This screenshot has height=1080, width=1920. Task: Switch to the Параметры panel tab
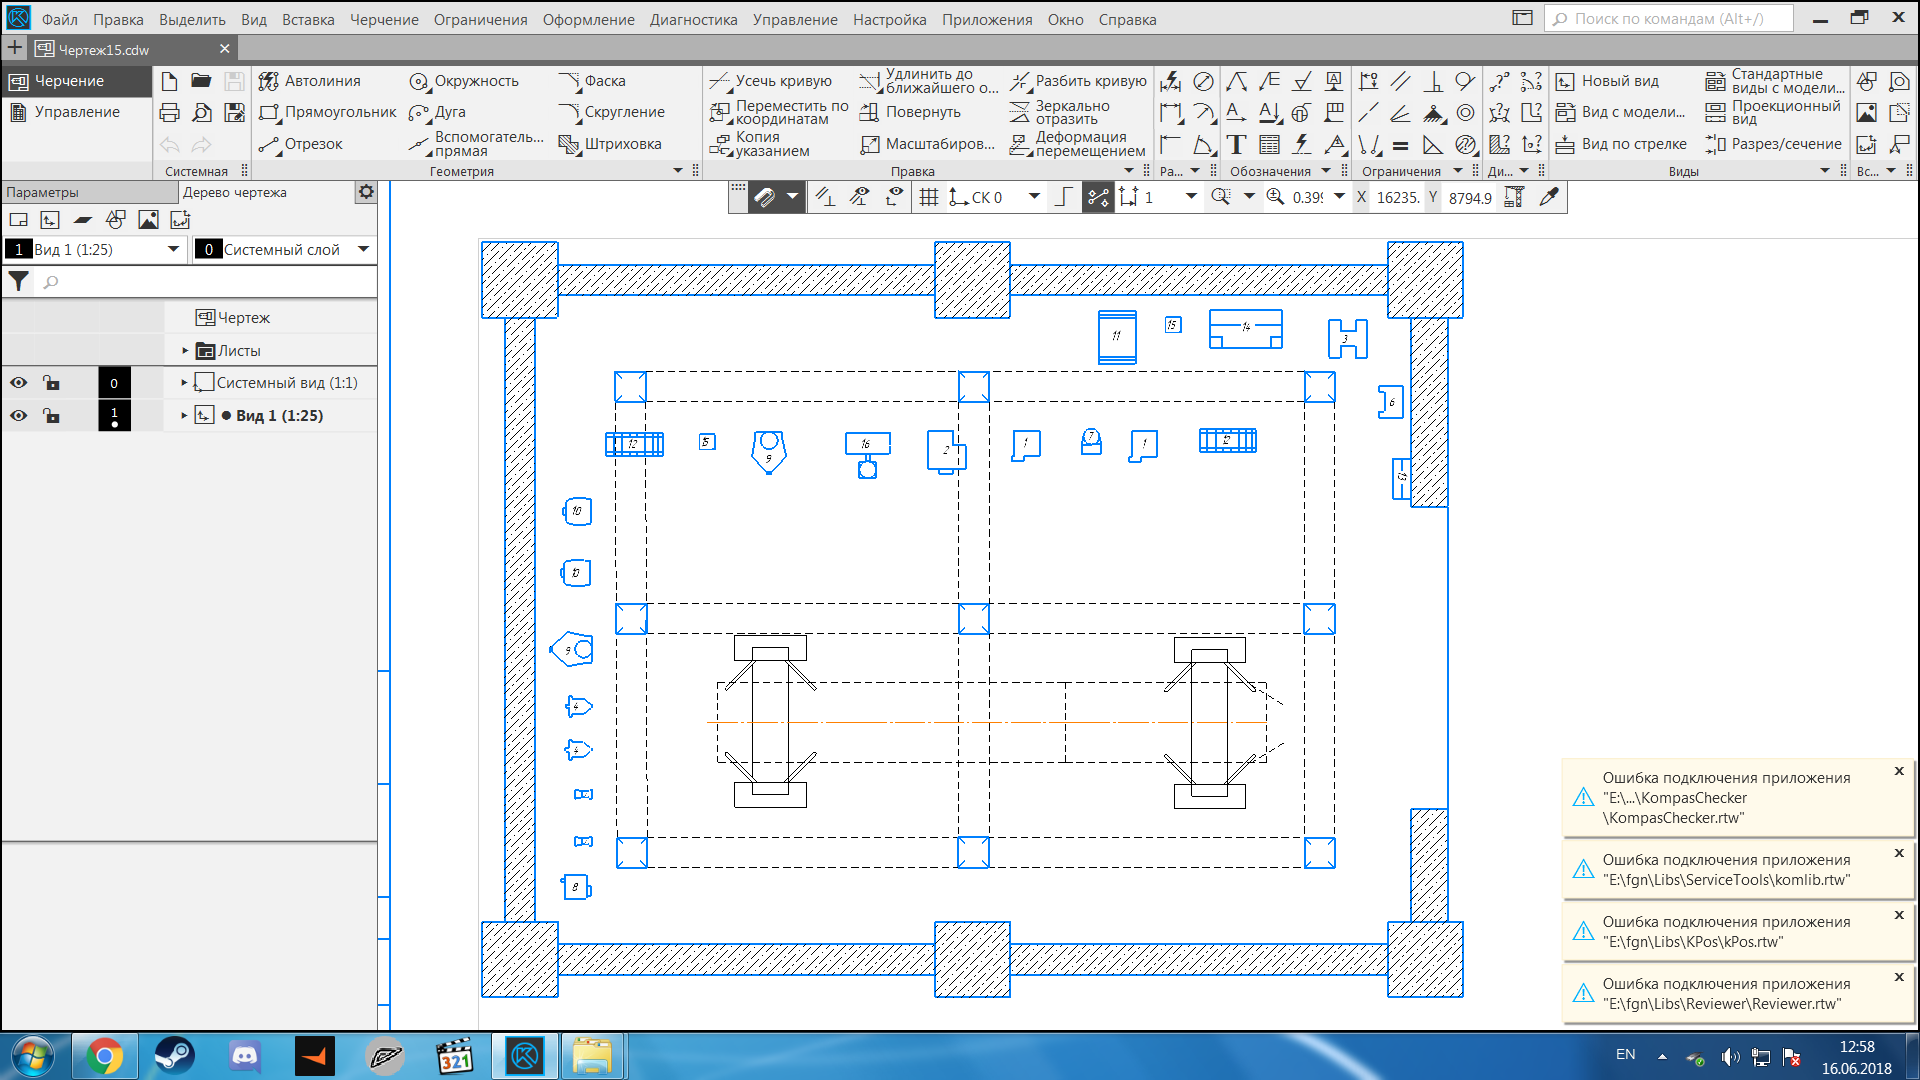pyautogui.click(x=42, y=192)
